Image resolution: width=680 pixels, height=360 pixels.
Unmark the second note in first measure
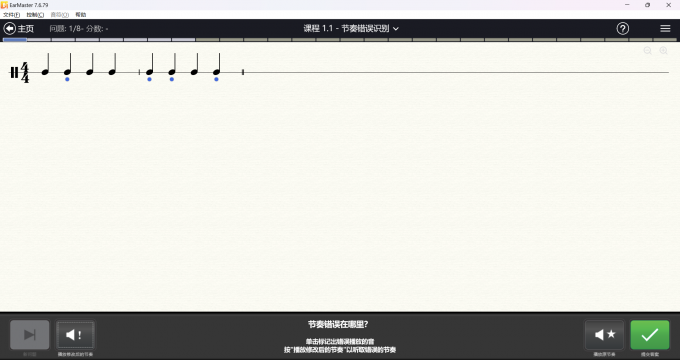pyautogui.click(x=68, y=65)
